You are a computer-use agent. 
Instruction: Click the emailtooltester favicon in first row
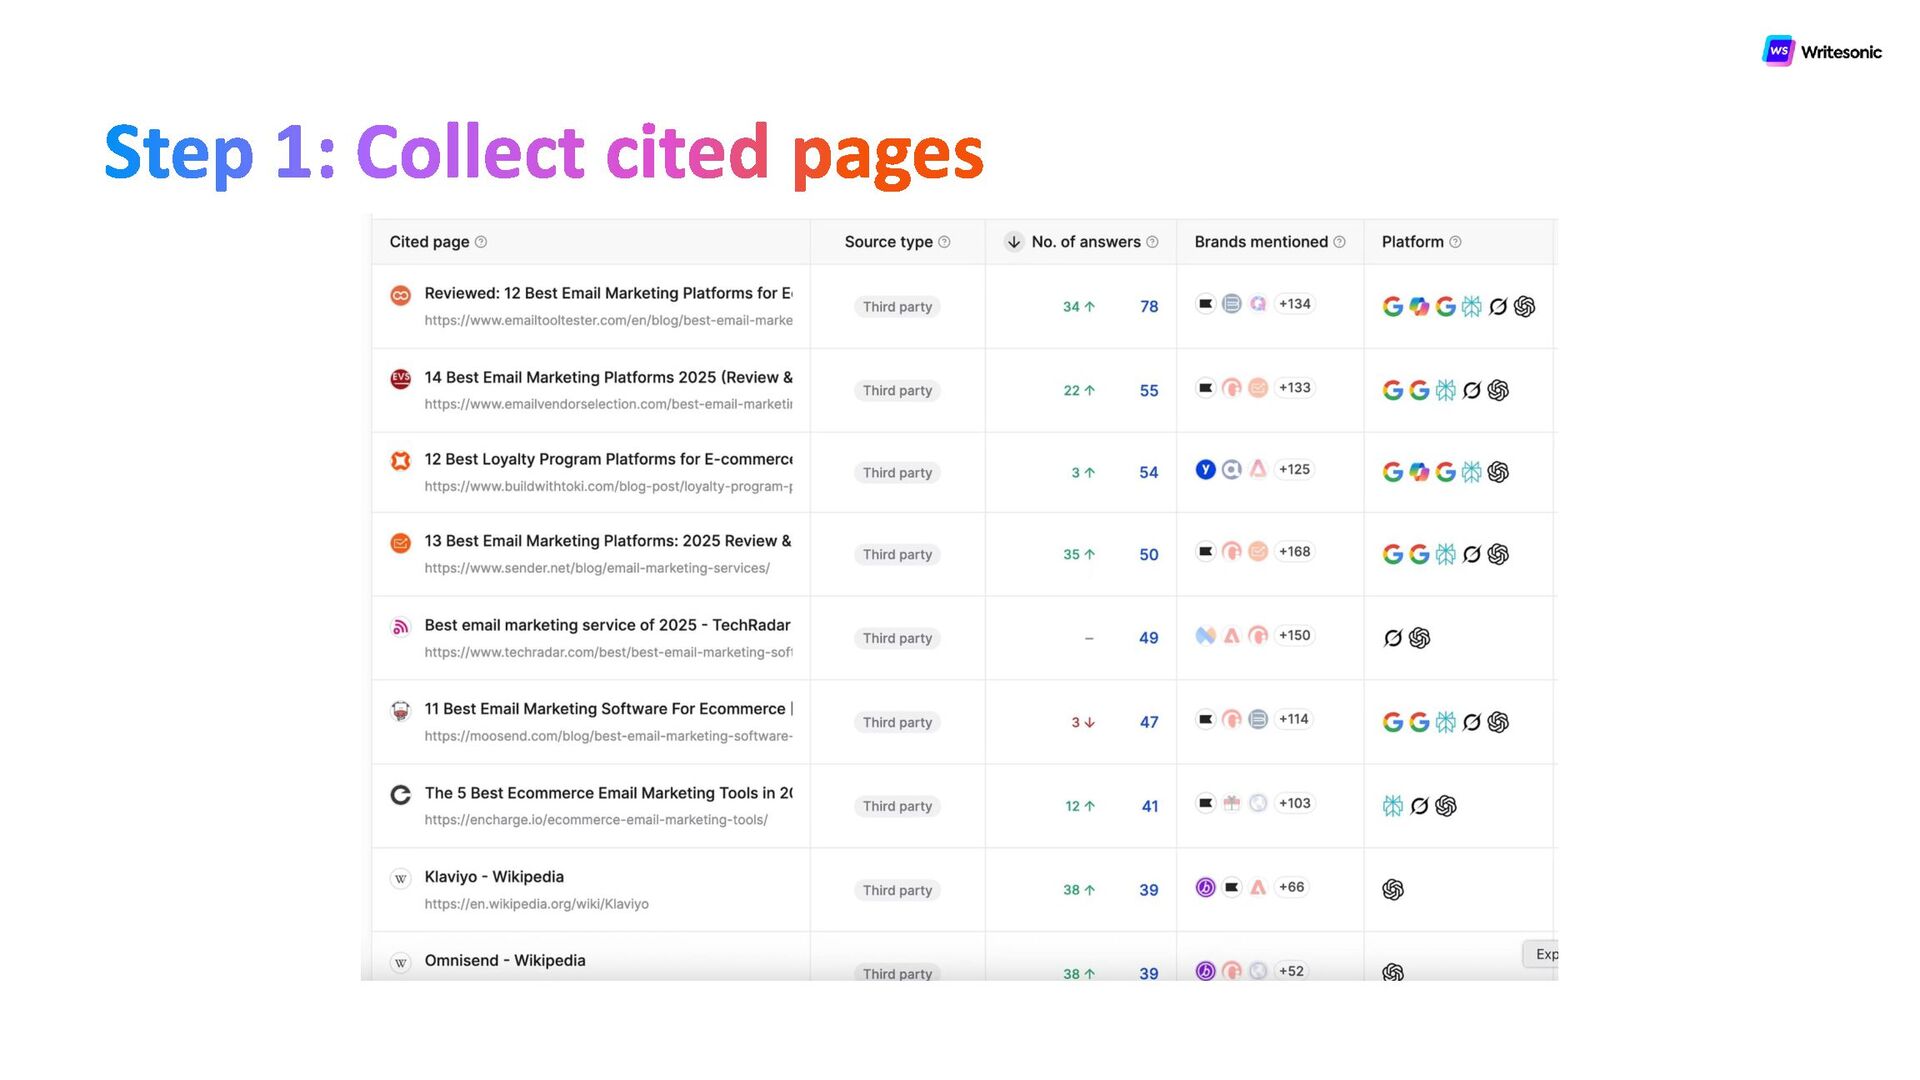(x=400, y=295)
